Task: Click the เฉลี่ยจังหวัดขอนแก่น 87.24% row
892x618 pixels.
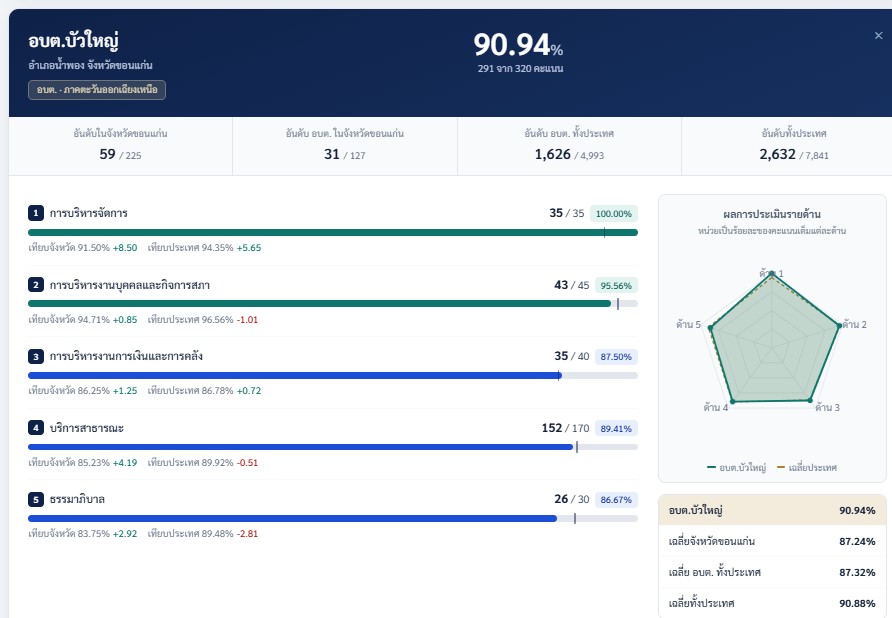Action: (772, 541)
